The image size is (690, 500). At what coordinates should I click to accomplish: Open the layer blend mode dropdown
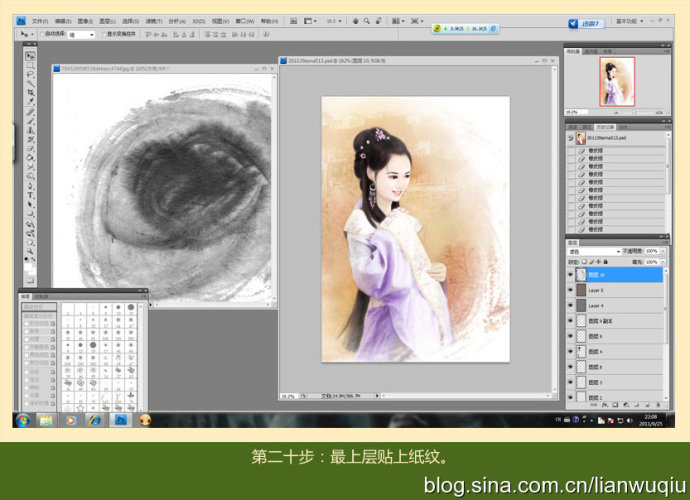[594, 251]
